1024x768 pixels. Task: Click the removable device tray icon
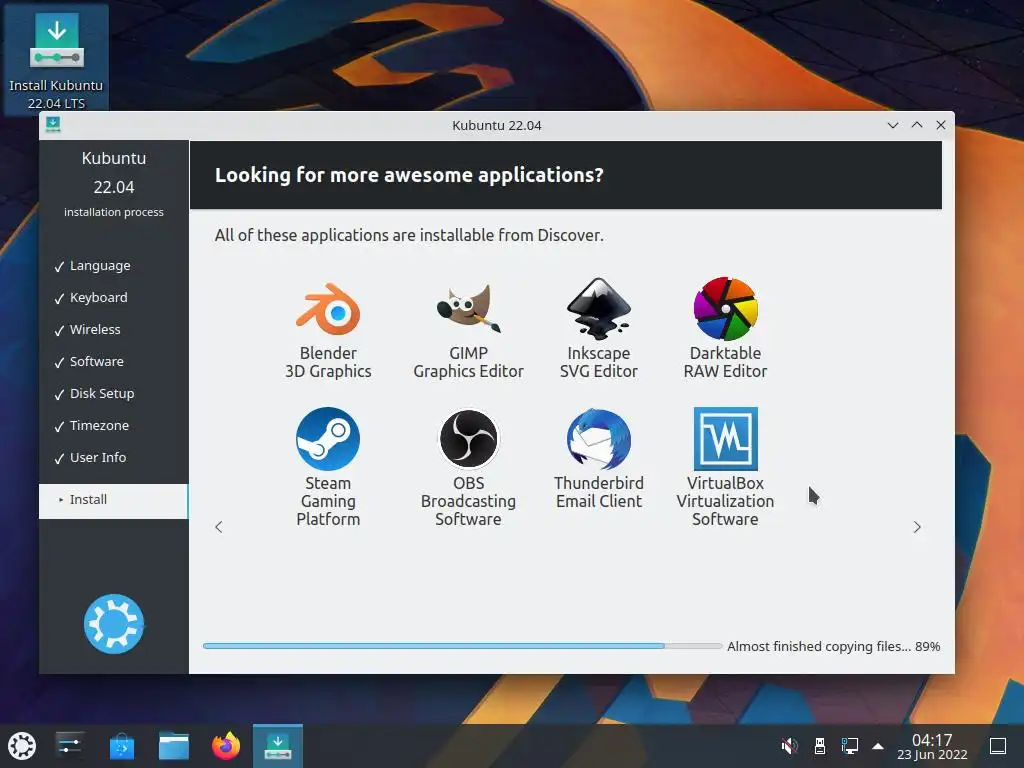820,746
